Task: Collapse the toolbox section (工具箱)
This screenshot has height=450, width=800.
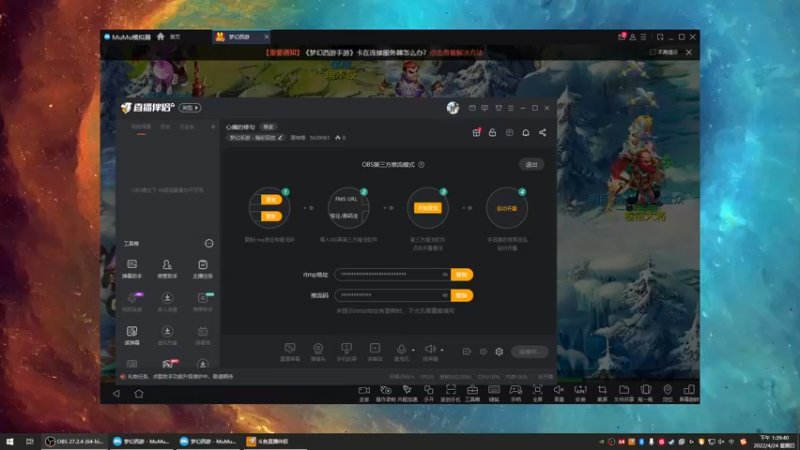Action: click(209, 243)
